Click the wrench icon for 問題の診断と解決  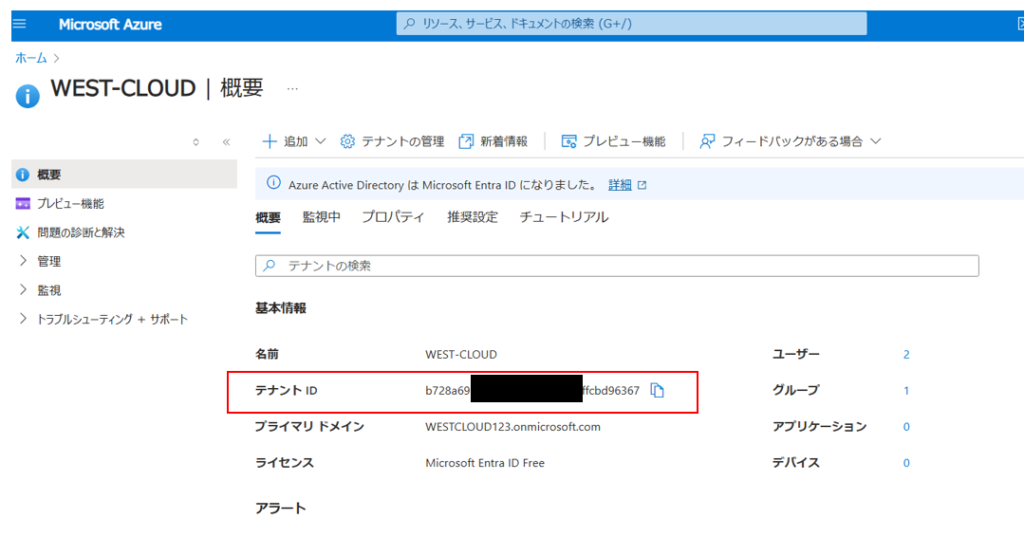pos(23,232)
